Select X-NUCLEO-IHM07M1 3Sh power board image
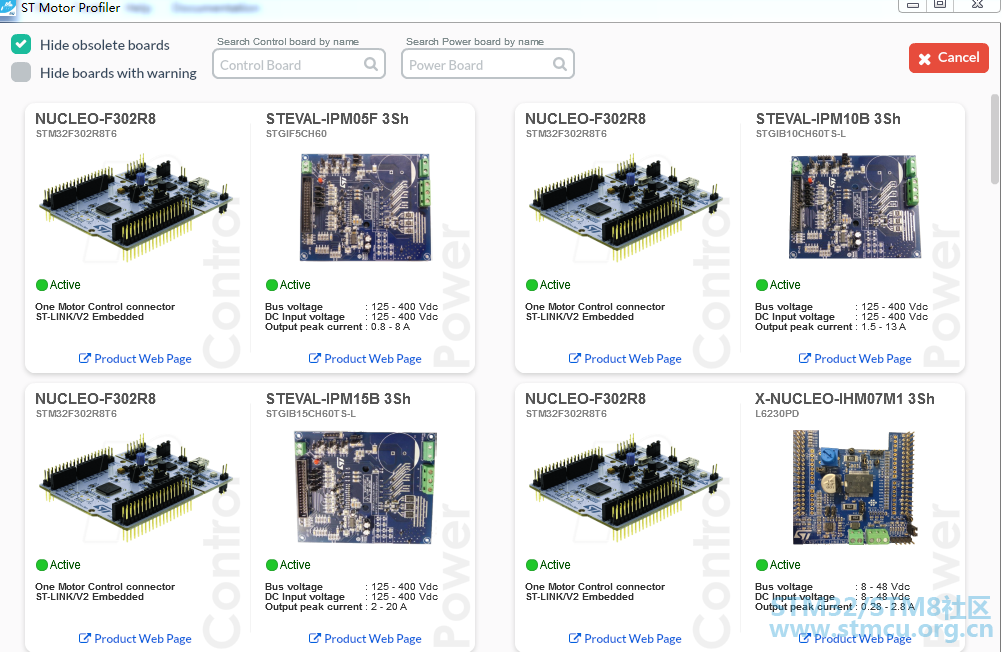The image size is (1002, 652). tap(855, 487)
